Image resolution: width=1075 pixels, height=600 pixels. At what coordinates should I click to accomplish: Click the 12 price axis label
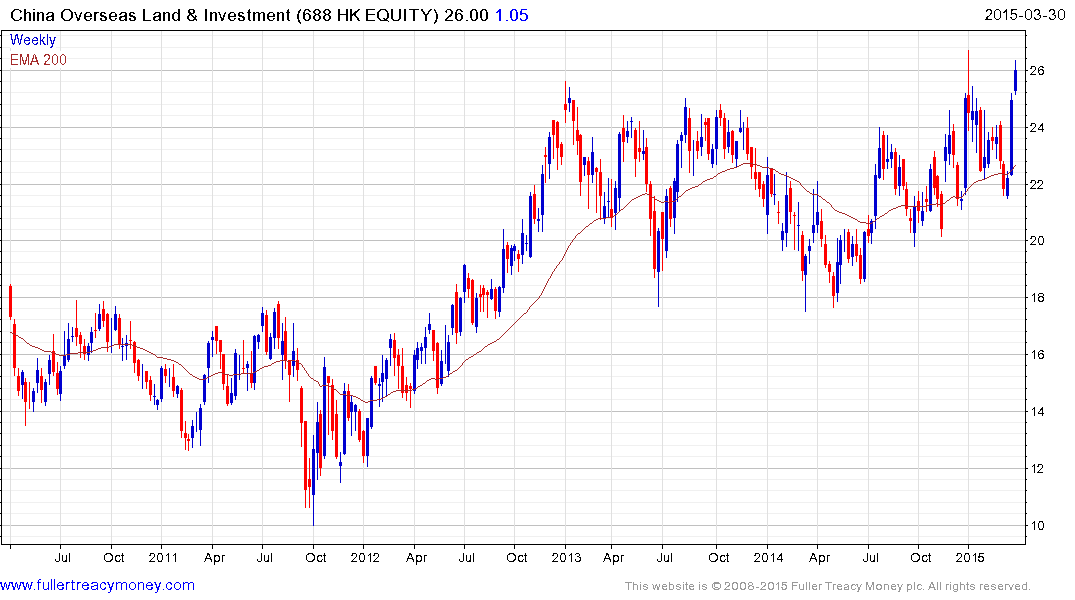click(1037, 468)
